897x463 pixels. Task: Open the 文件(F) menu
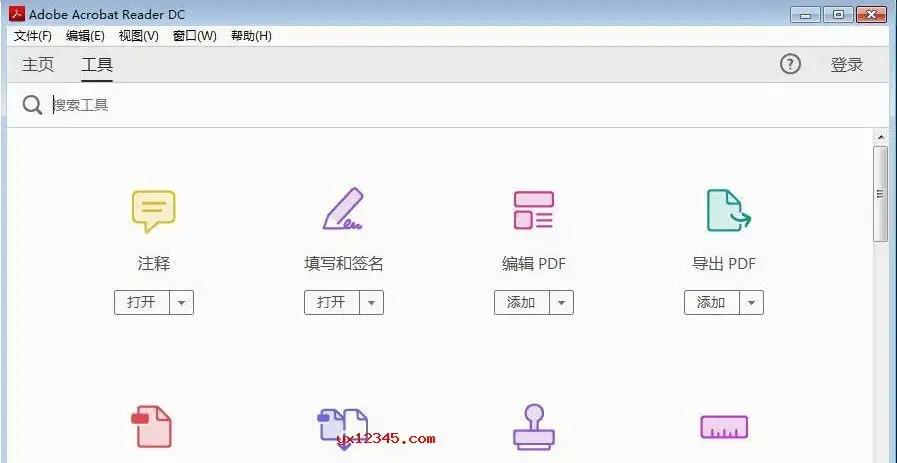33,36
